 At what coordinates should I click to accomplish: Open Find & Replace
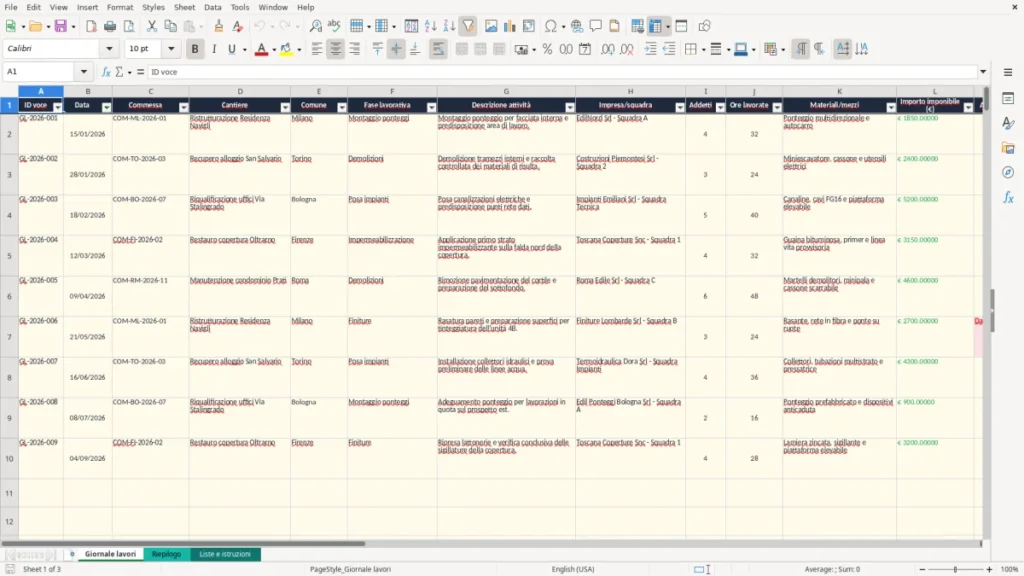[315, 26]
